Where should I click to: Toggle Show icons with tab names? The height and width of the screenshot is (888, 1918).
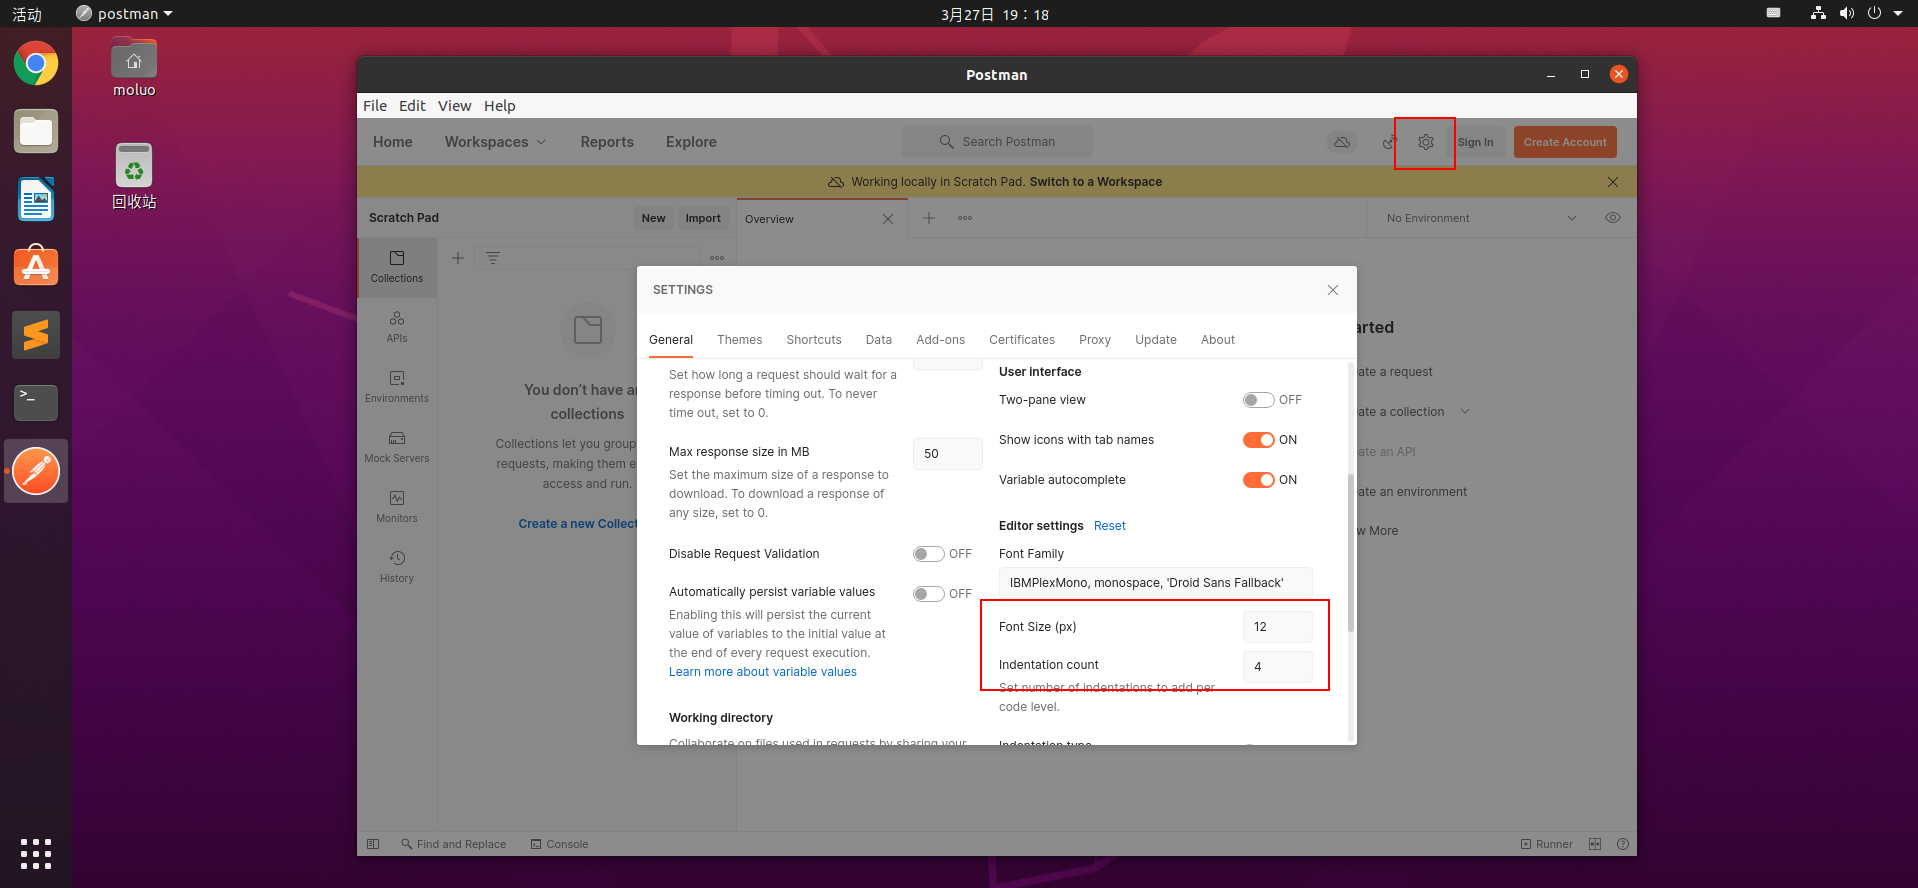coord(1259,440)
